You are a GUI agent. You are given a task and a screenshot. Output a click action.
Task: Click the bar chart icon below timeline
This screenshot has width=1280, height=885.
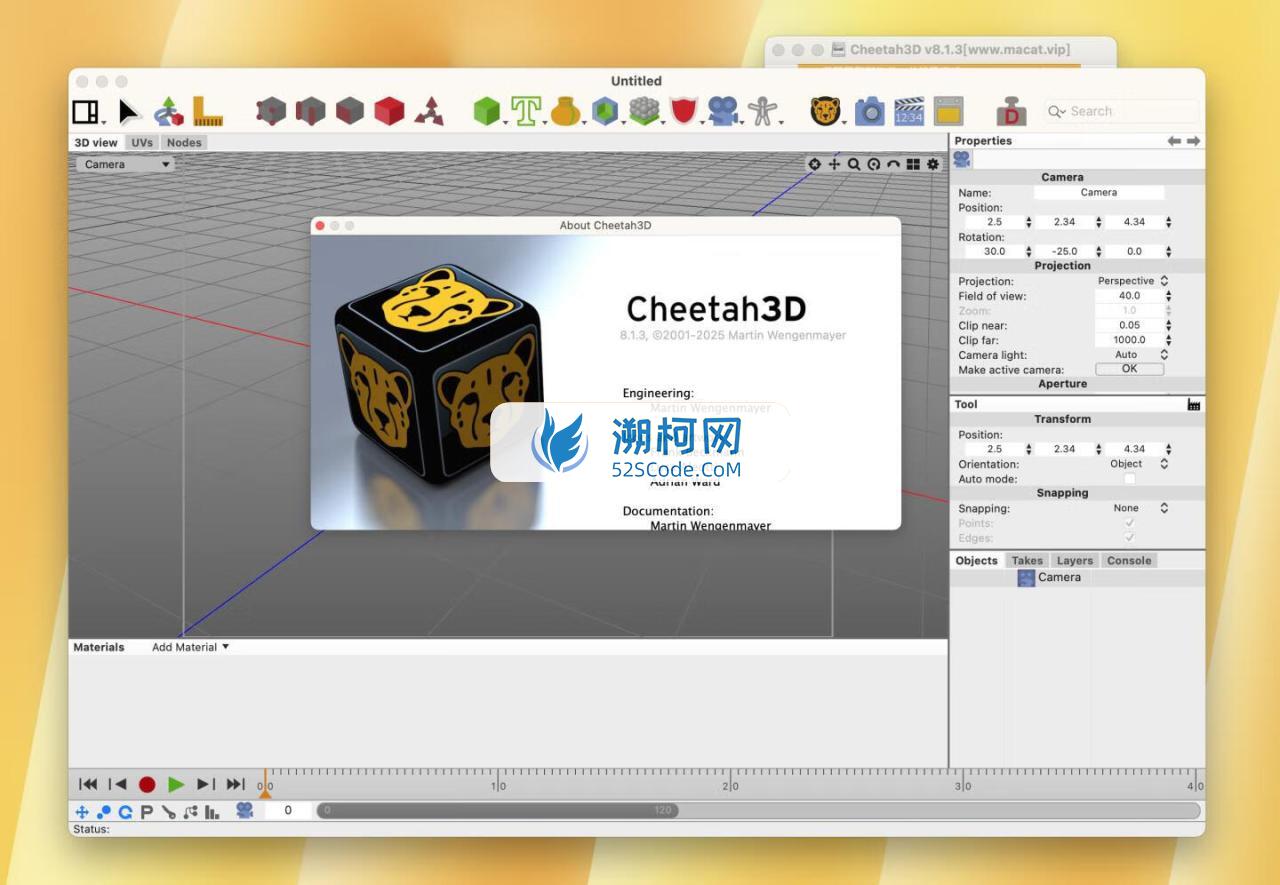point(212,812)
